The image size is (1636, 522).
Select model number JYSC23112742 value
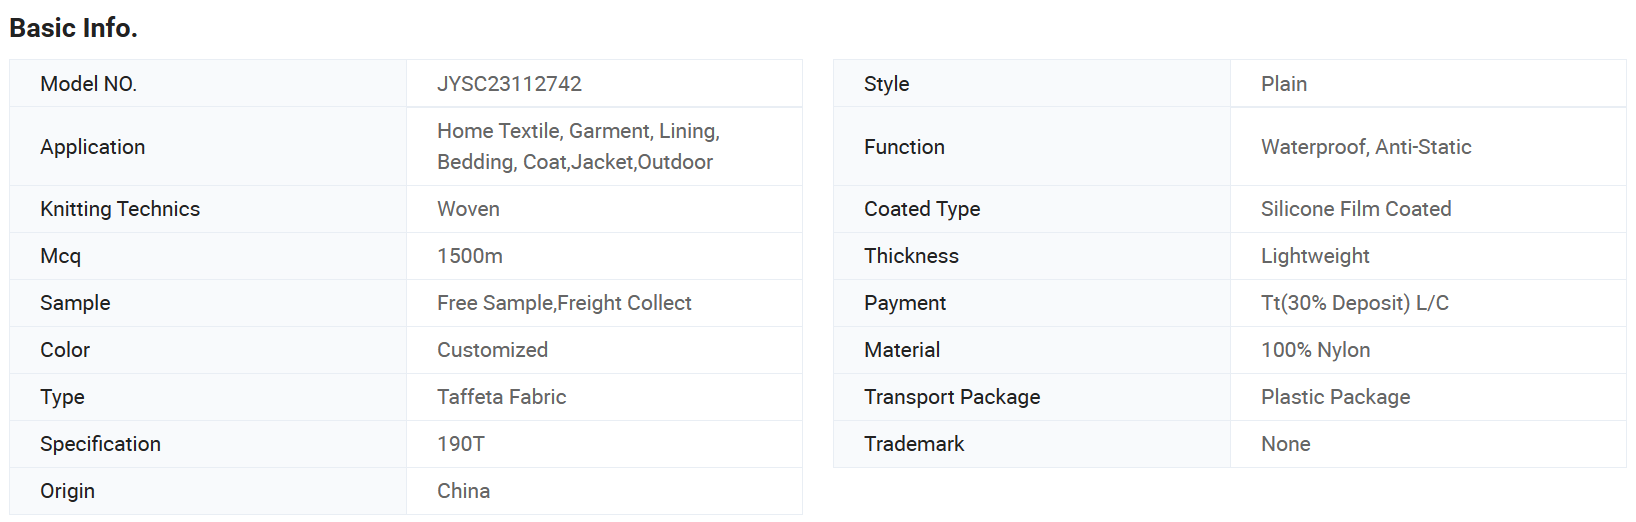[x=509, y=84]
